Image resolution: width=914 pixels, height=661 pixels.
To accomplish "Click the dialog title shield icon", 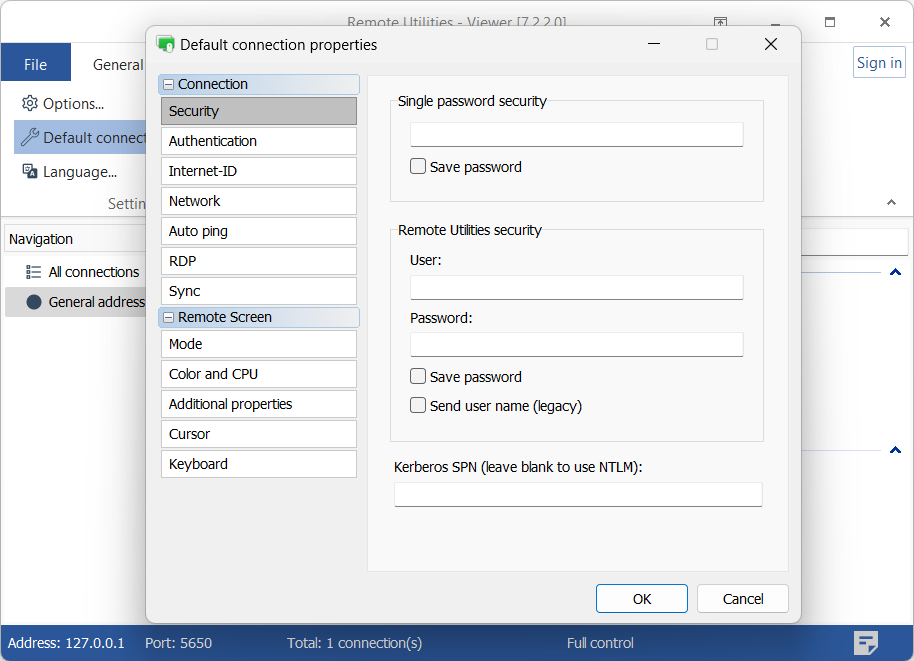I will coord(166,44).
